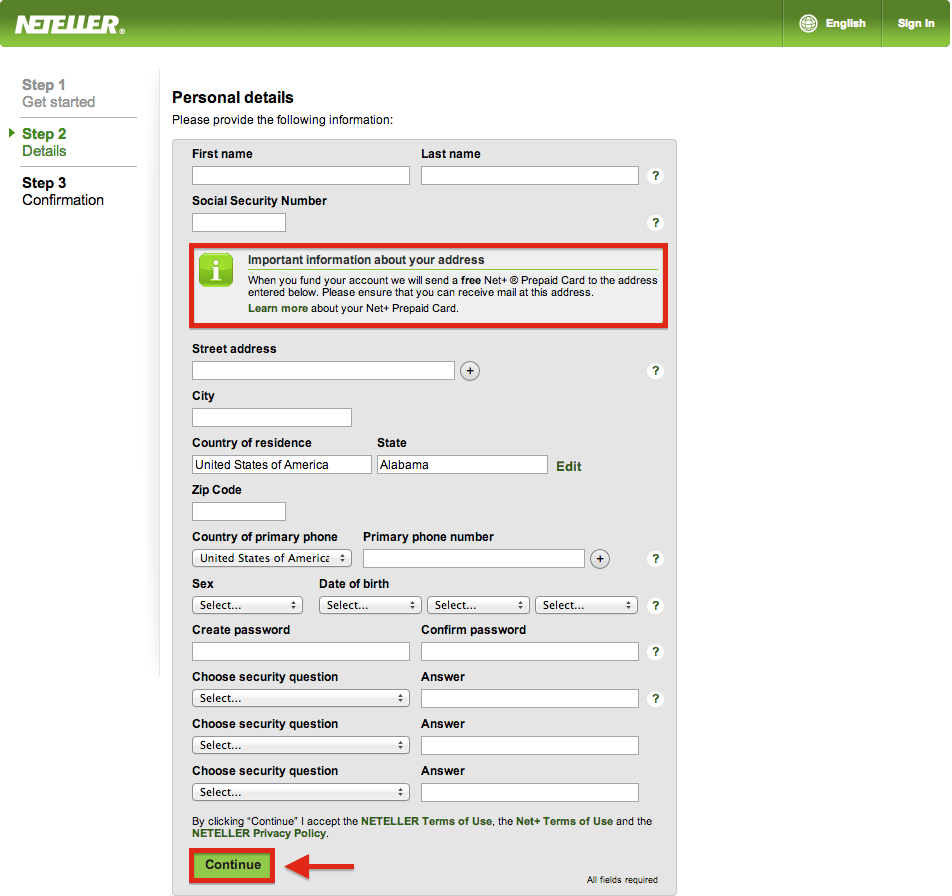
Task: Open help icon for Primary phone number
Action: [x=655, y=559]
